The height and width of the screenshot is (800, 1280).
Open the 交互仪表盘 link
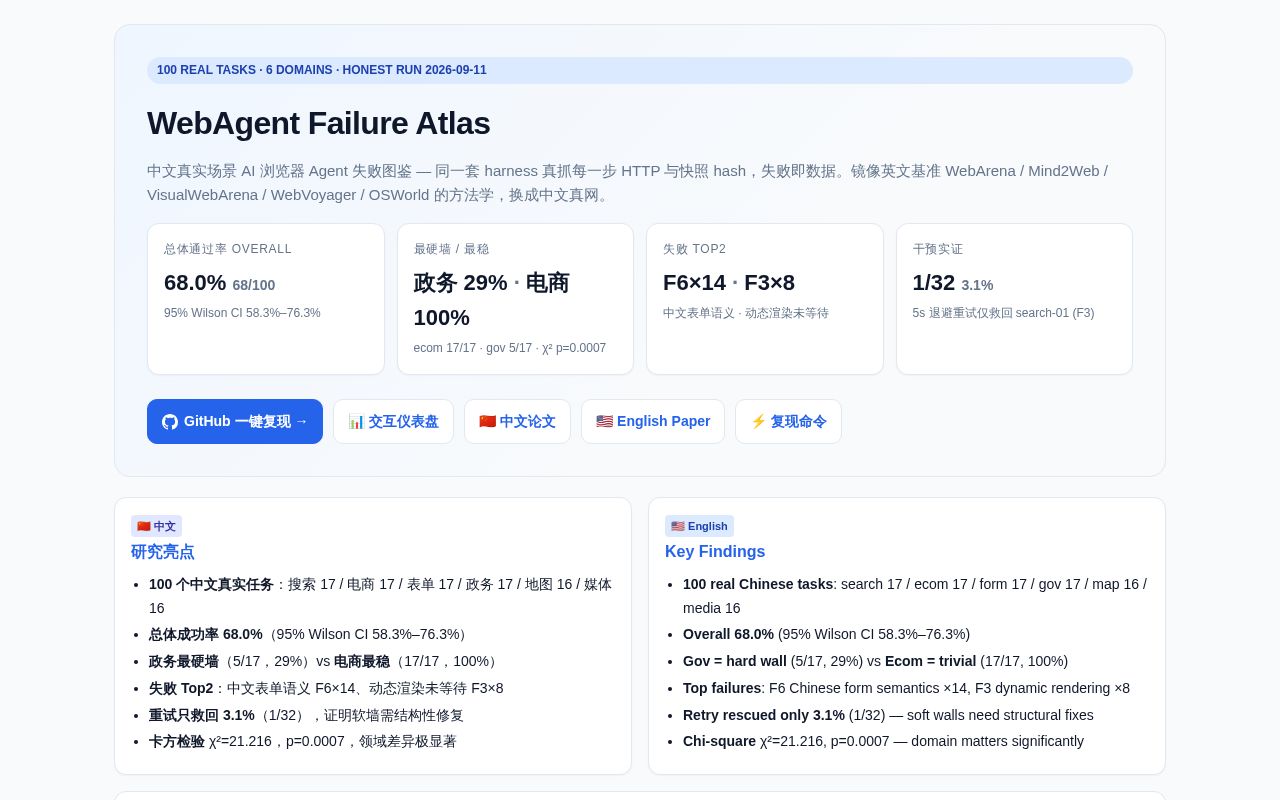point(393,421)
